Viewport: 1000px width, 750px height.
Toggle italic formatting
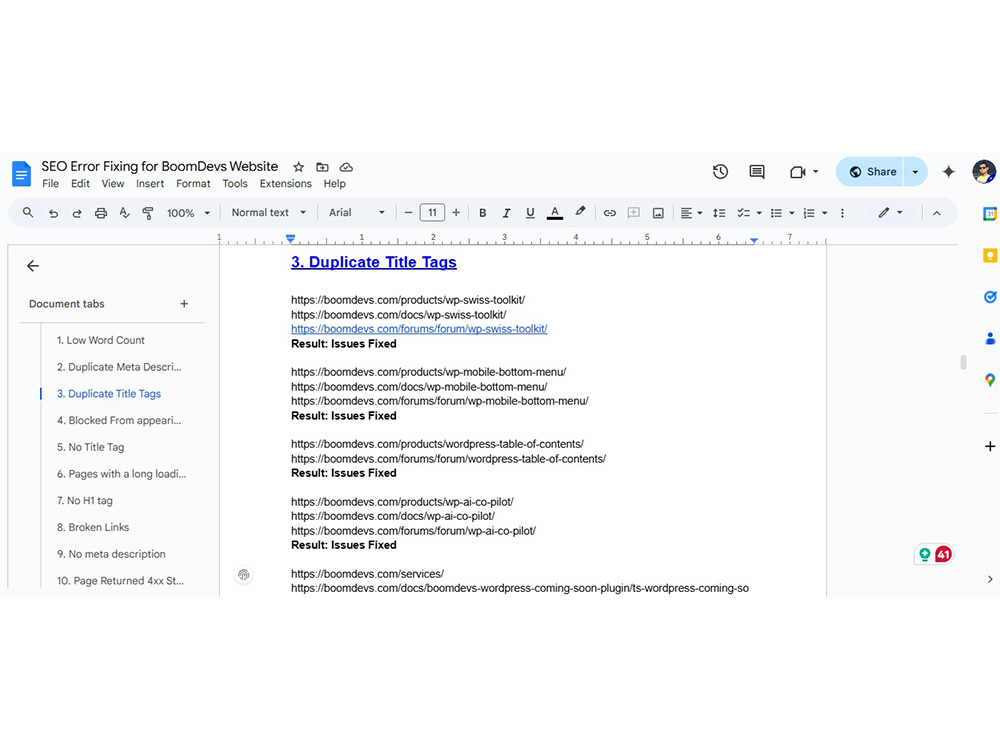click(506, 213)
